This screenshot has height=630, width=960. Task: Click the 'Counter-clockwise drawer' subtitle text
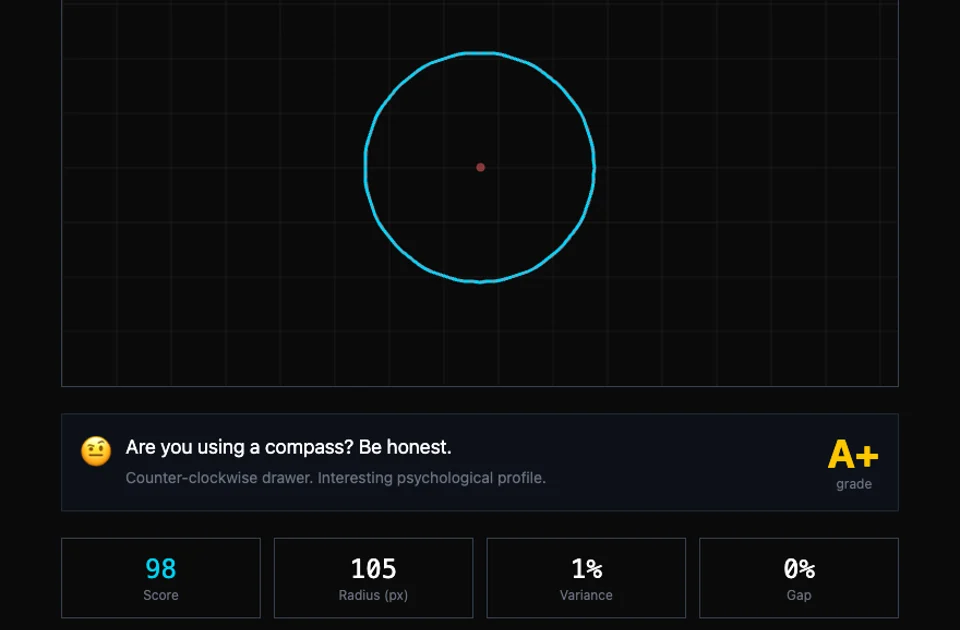pos(336,478)
